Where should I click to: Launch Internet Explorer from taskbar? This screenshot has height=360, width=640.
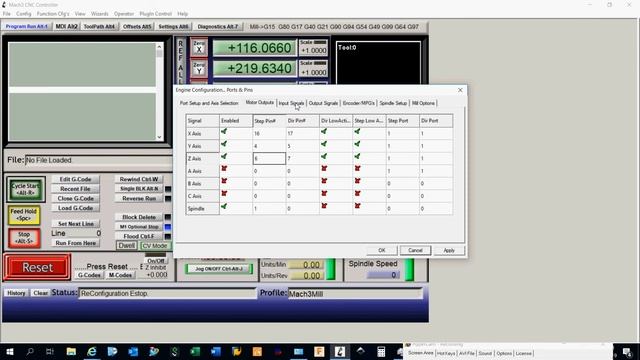[x=92, y=351]
